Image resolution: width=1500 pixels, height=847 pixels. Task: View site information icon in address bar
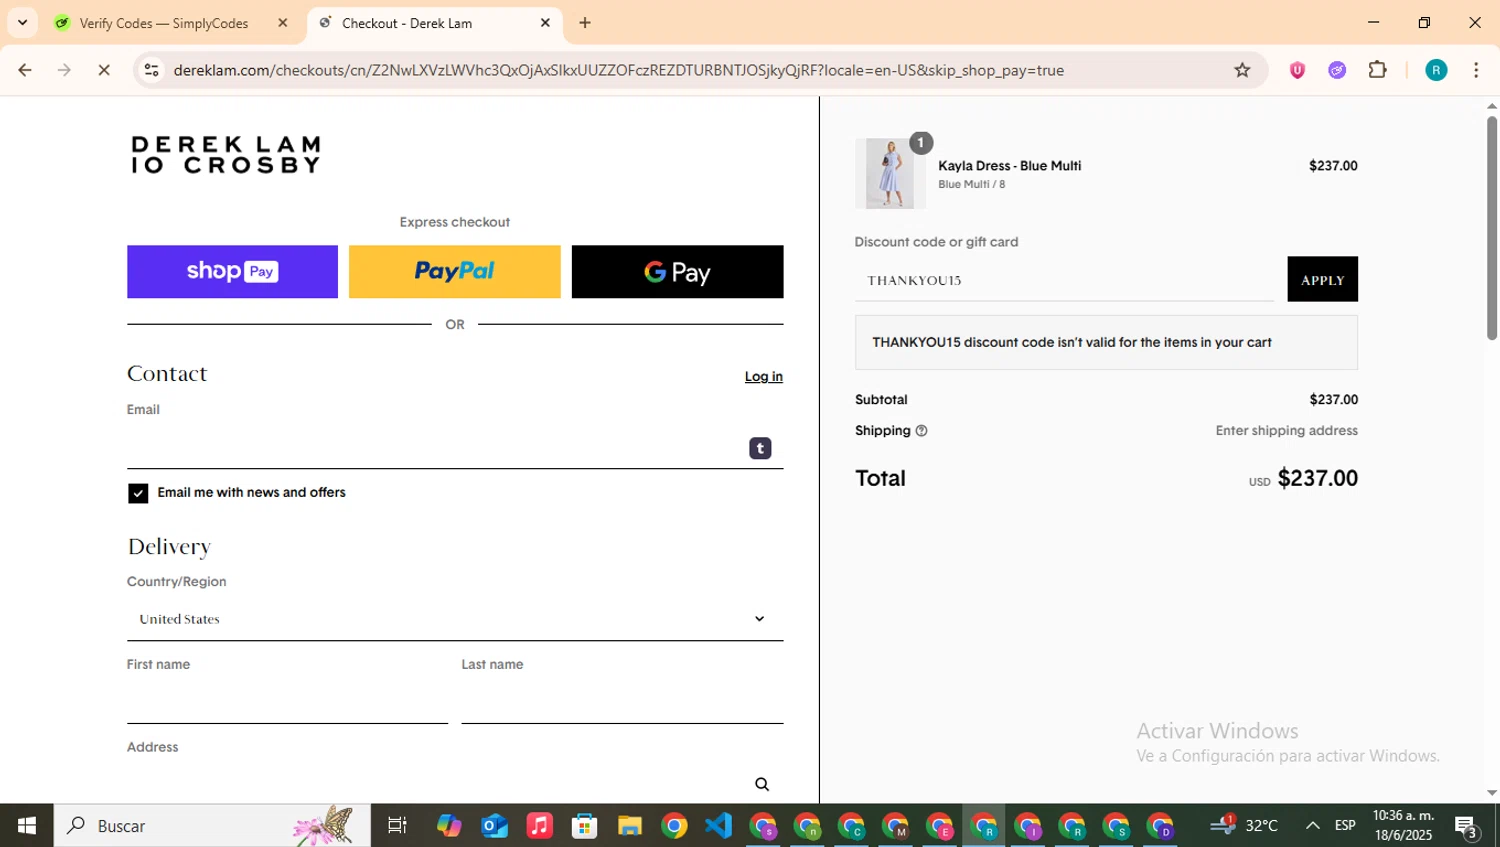point(152,70)
